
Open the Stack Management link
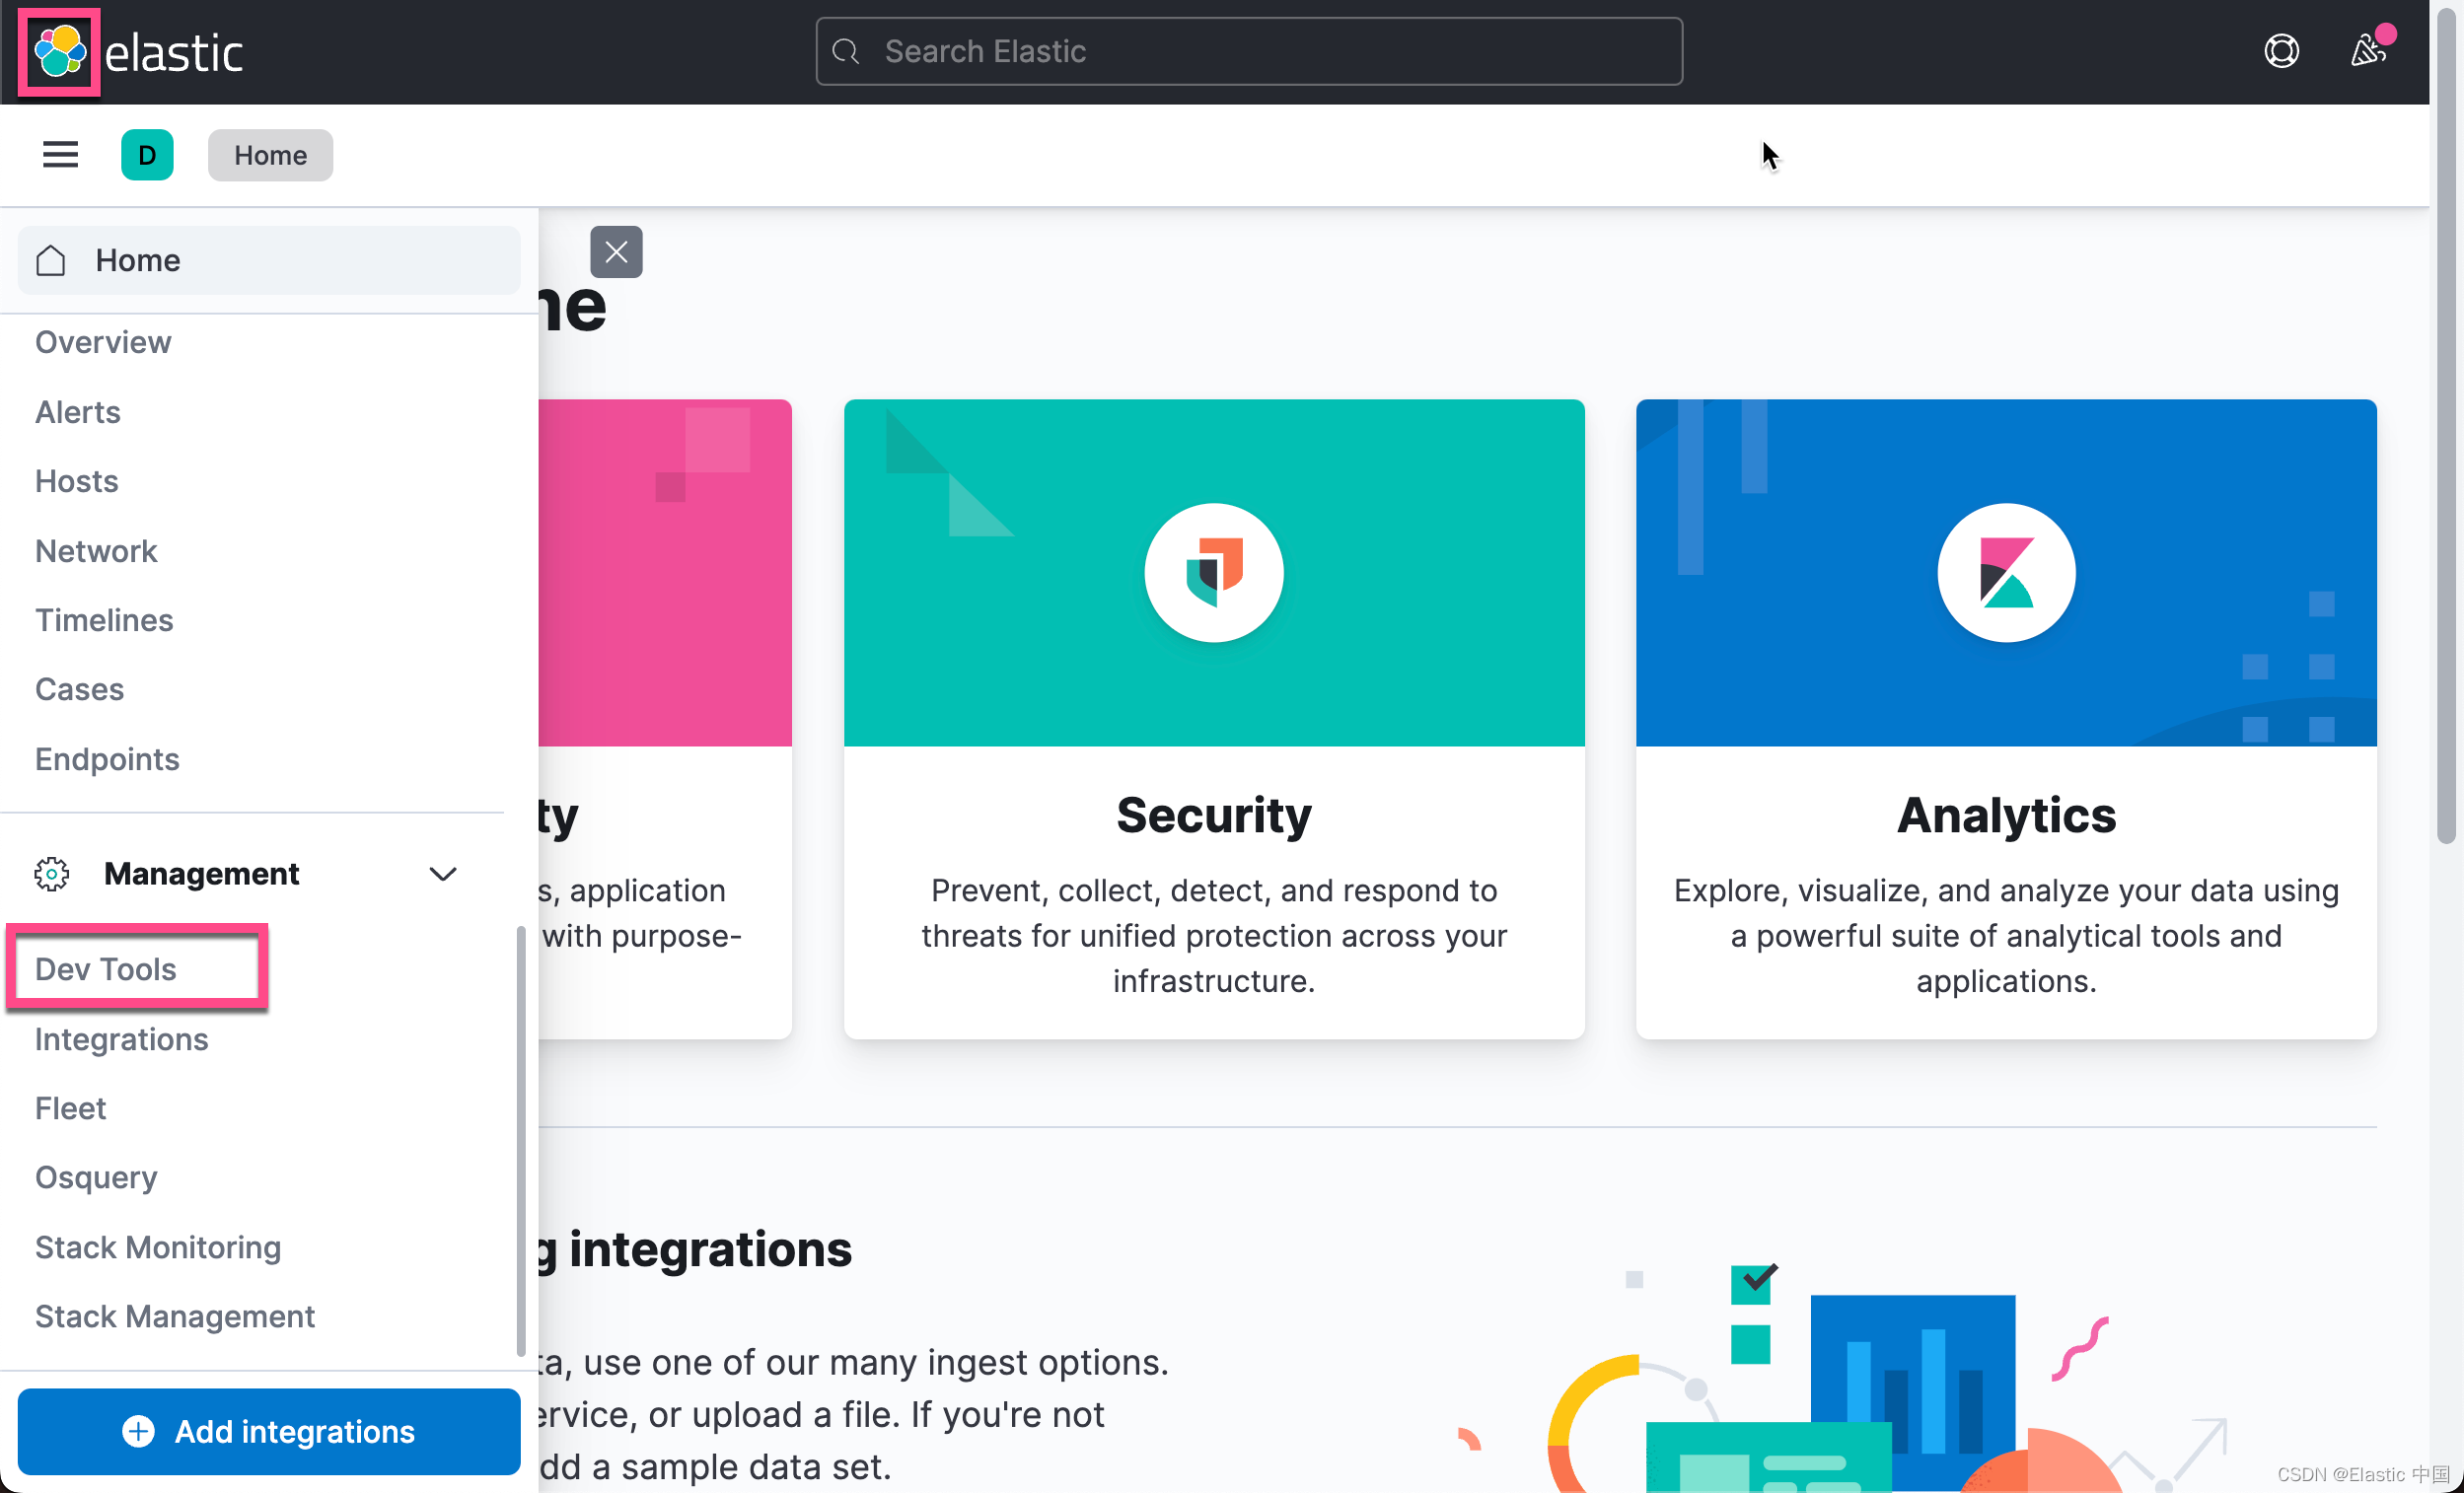175,1315
